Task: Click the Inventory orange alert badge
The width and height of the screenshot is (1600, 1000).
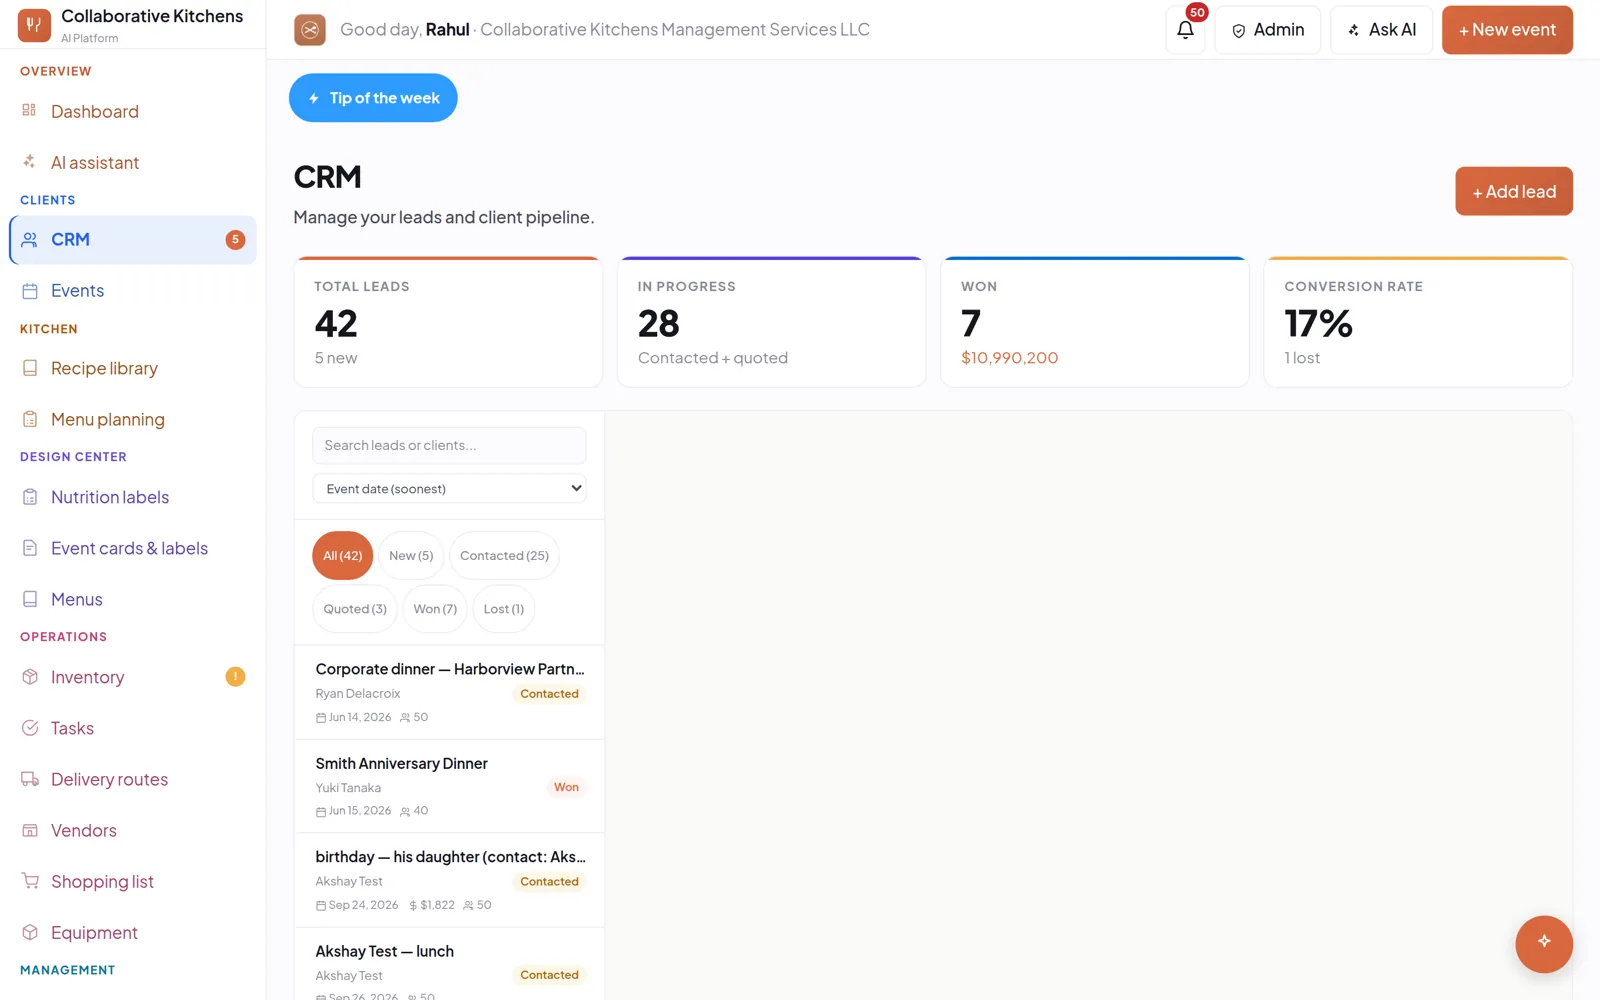Action: tap(235, 677)
